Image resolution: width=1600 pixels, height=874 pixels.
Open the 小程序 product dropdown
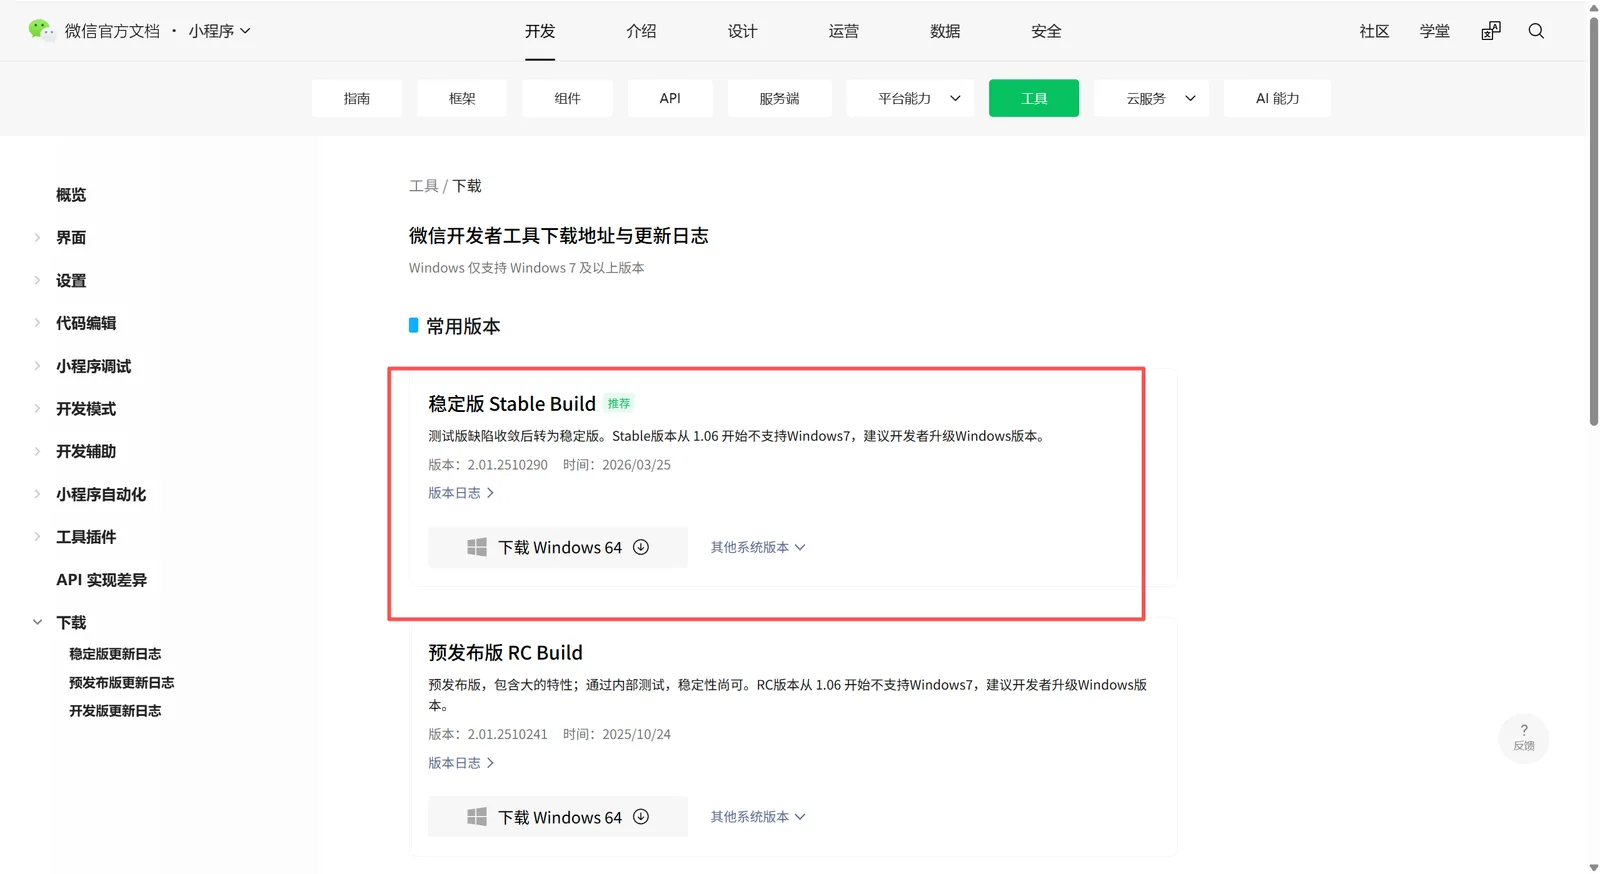coord(220,31)
